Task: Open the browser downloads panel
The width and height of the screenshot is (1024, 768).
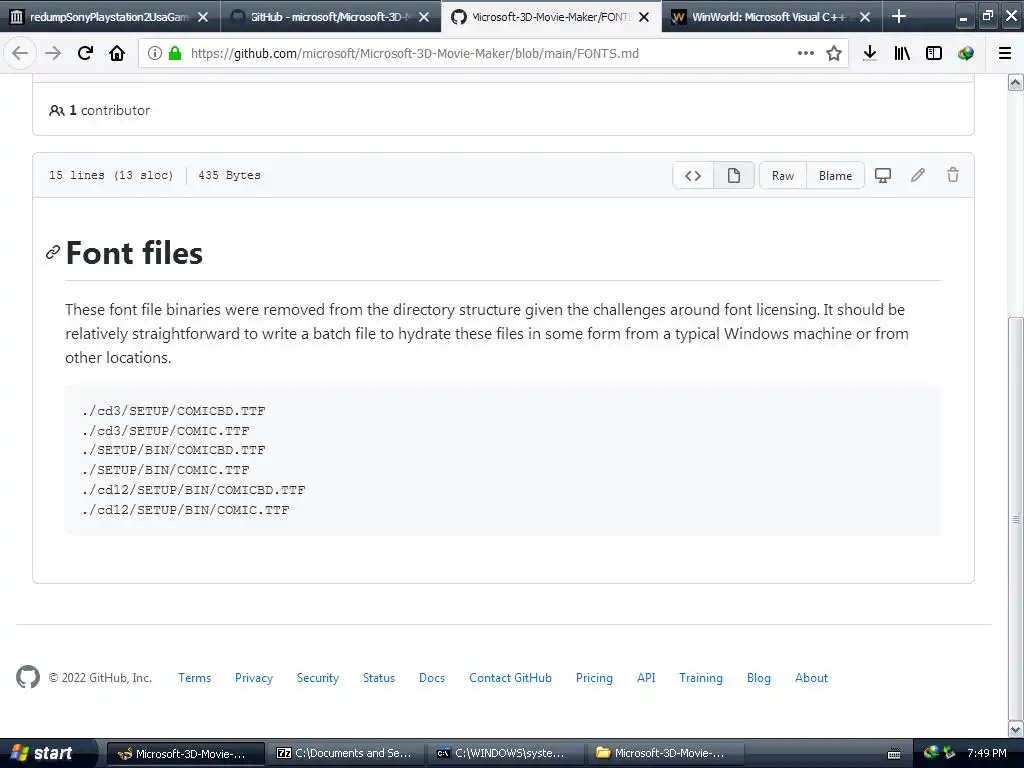Action: 870,54
